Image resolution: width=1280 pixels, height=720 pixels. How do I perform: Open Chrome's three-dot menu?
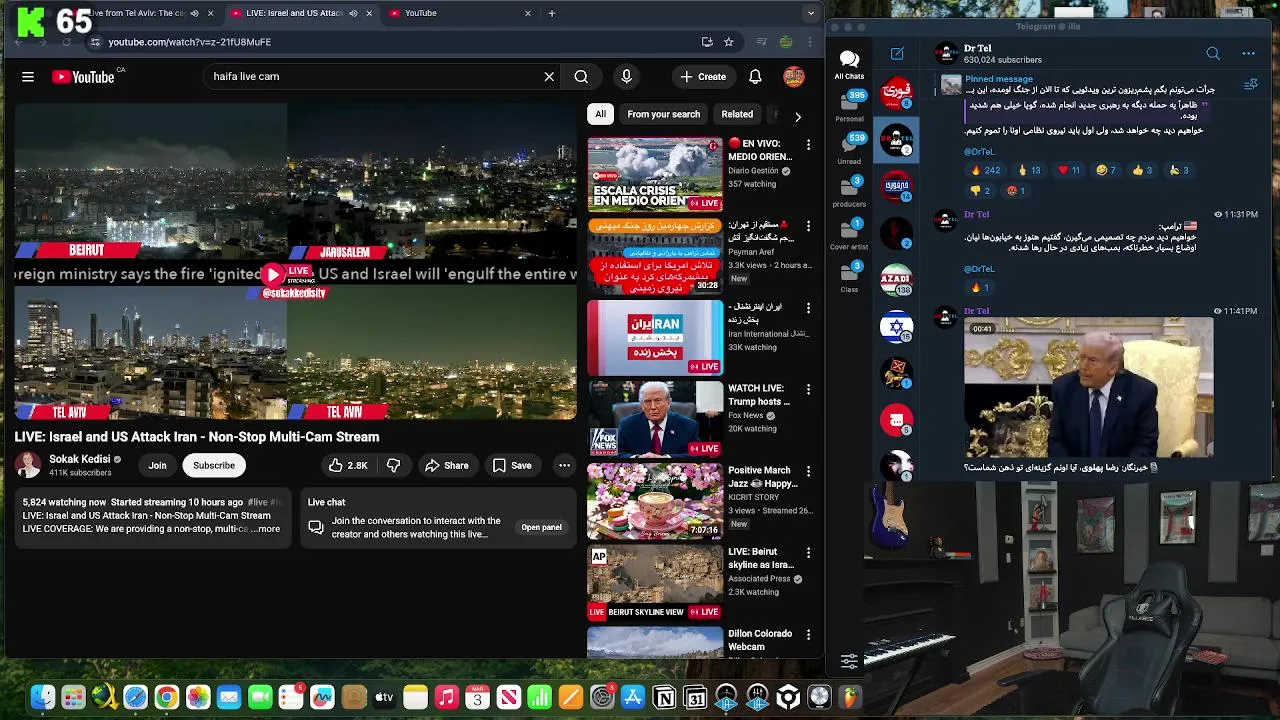pyautogui.click(x=811, y=42)
